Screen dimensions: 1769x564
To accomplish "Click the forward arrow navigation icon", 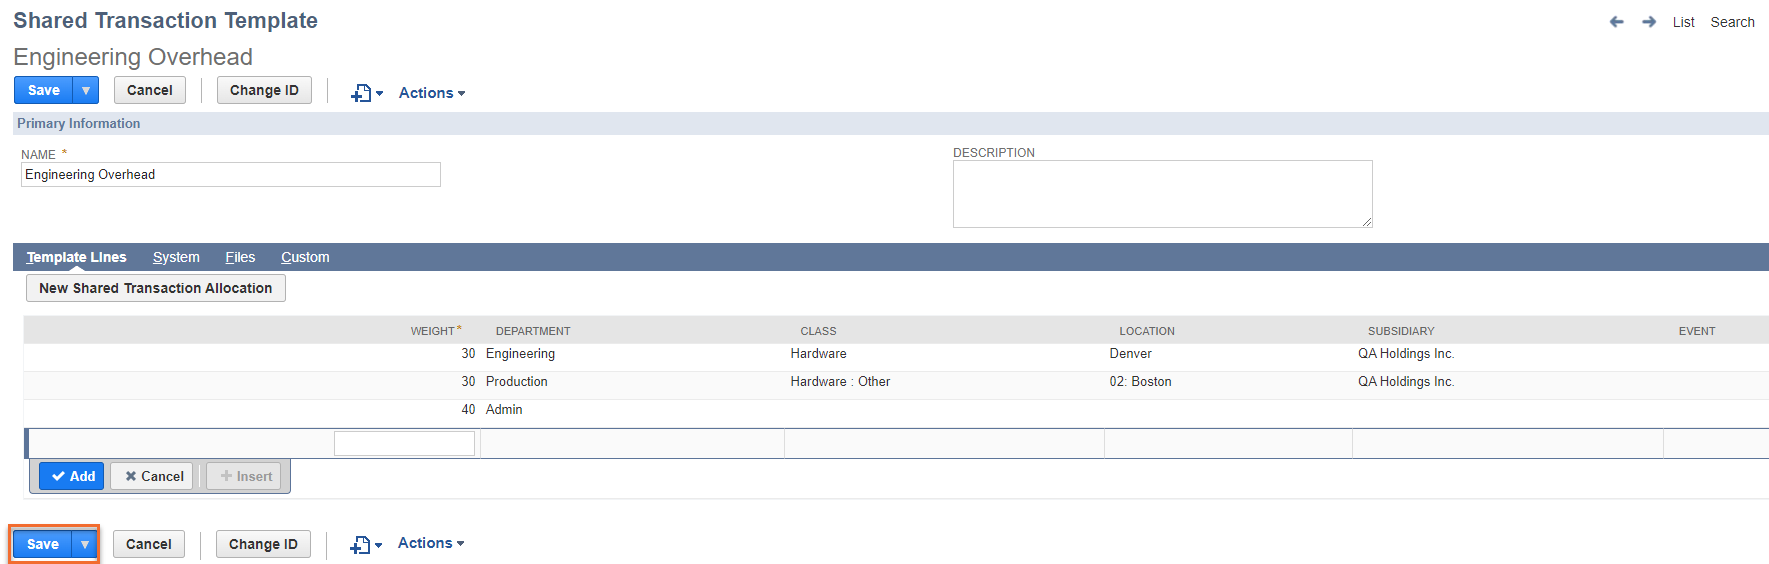I will coord(1649,22).
